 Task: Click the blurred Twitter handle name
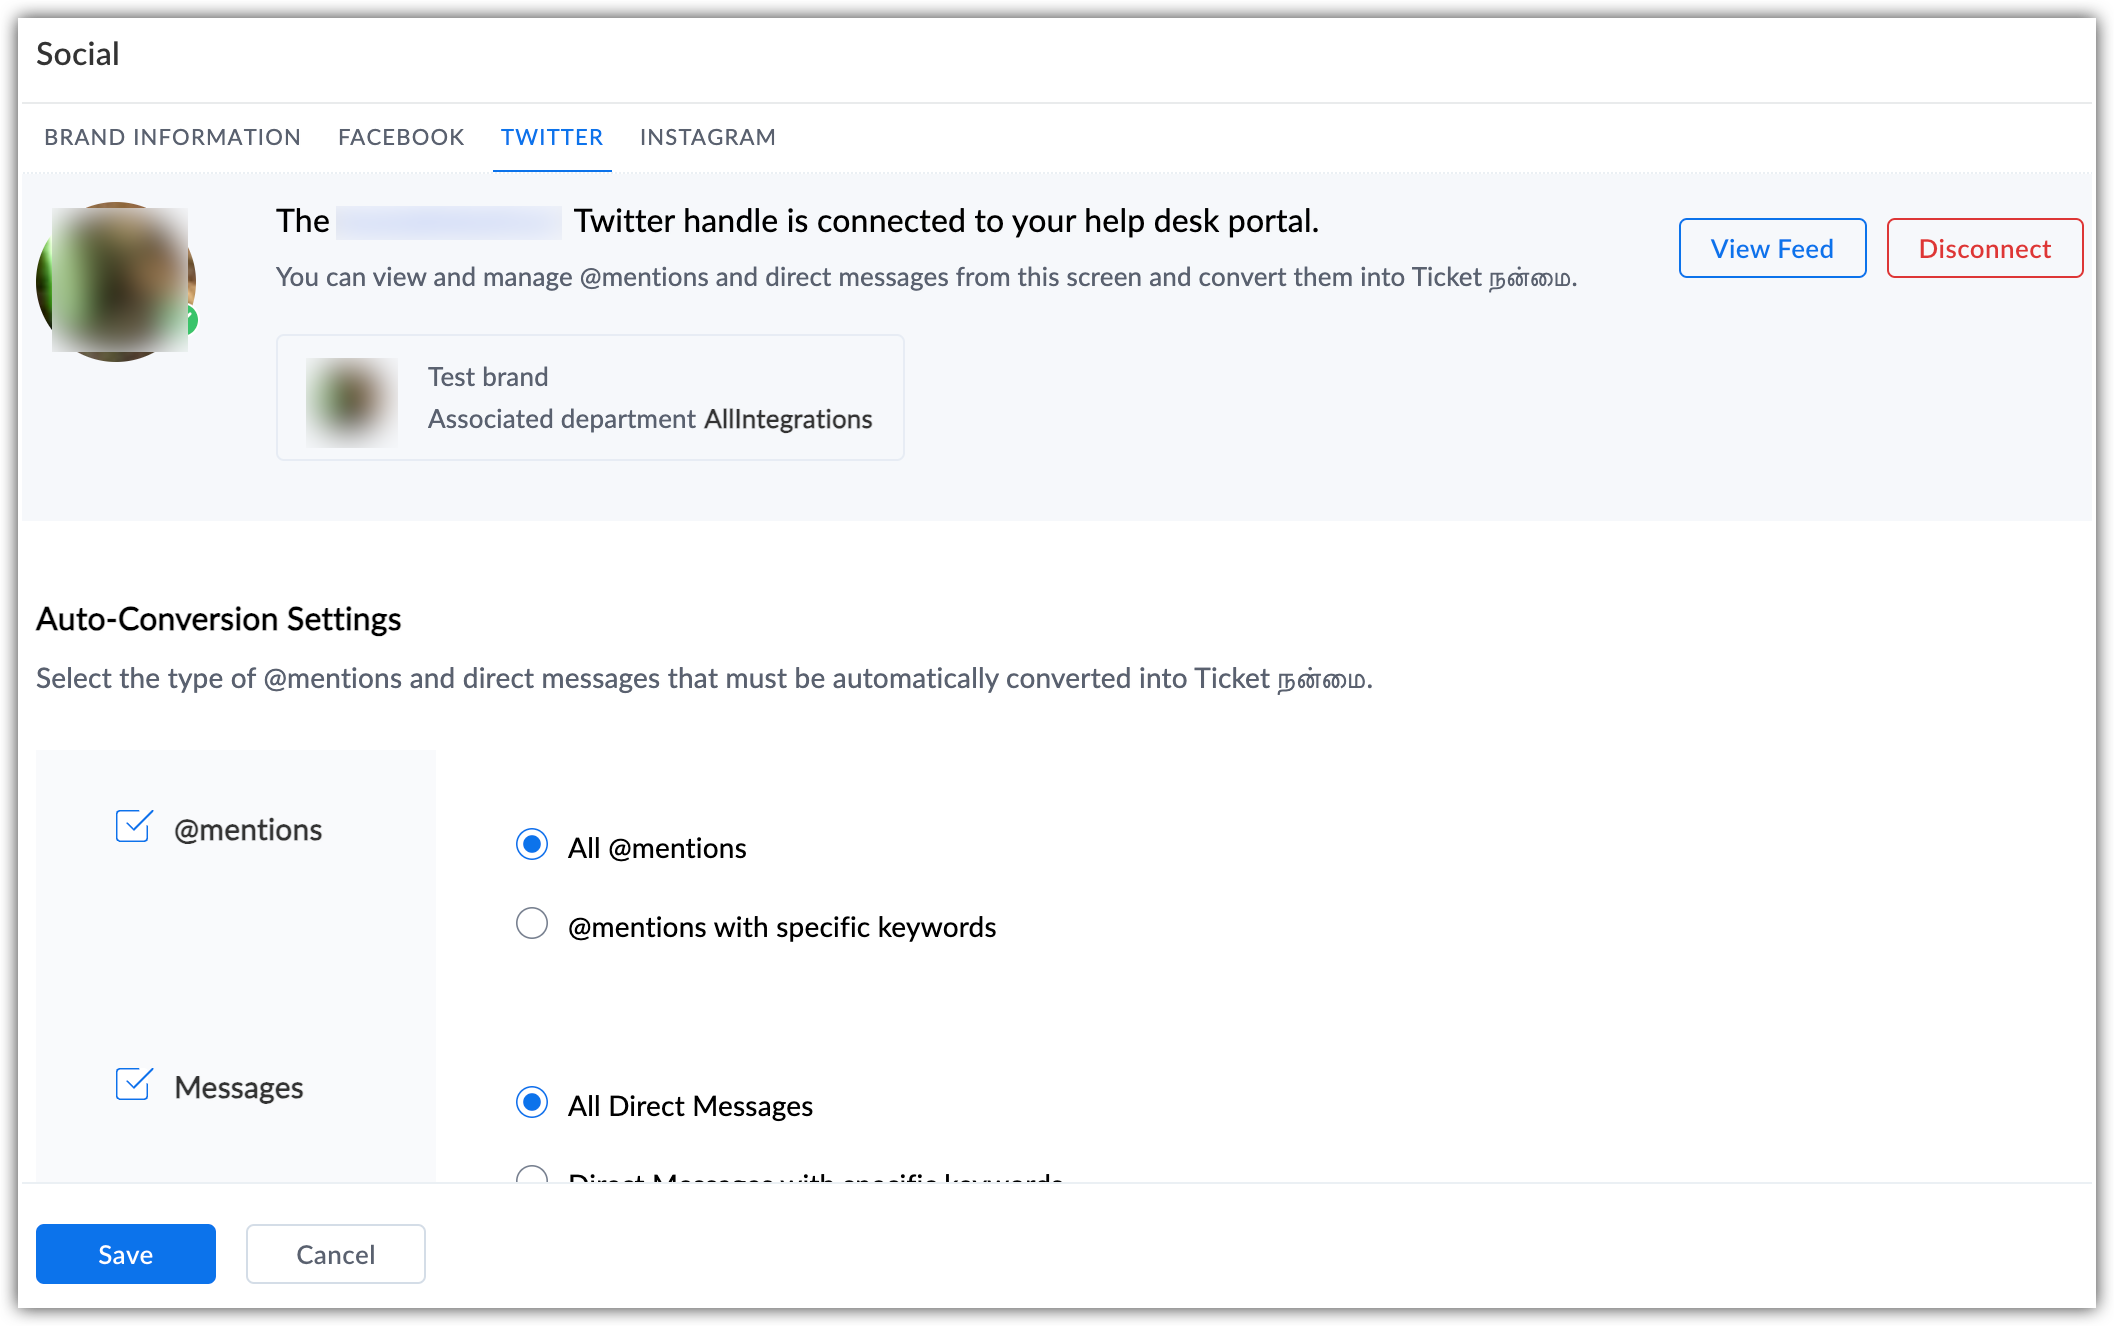coord(449,222)
